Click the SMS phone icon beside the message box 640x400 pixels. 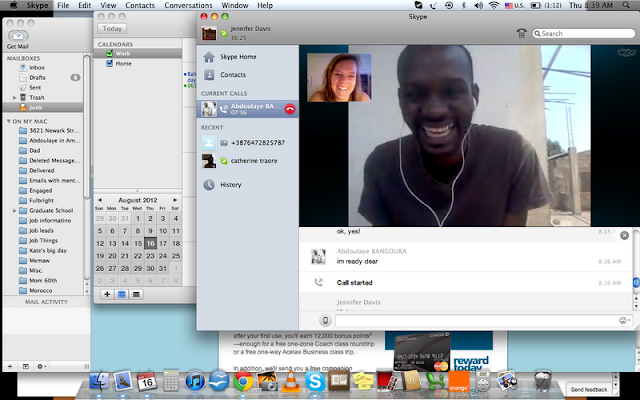point(325,320)
